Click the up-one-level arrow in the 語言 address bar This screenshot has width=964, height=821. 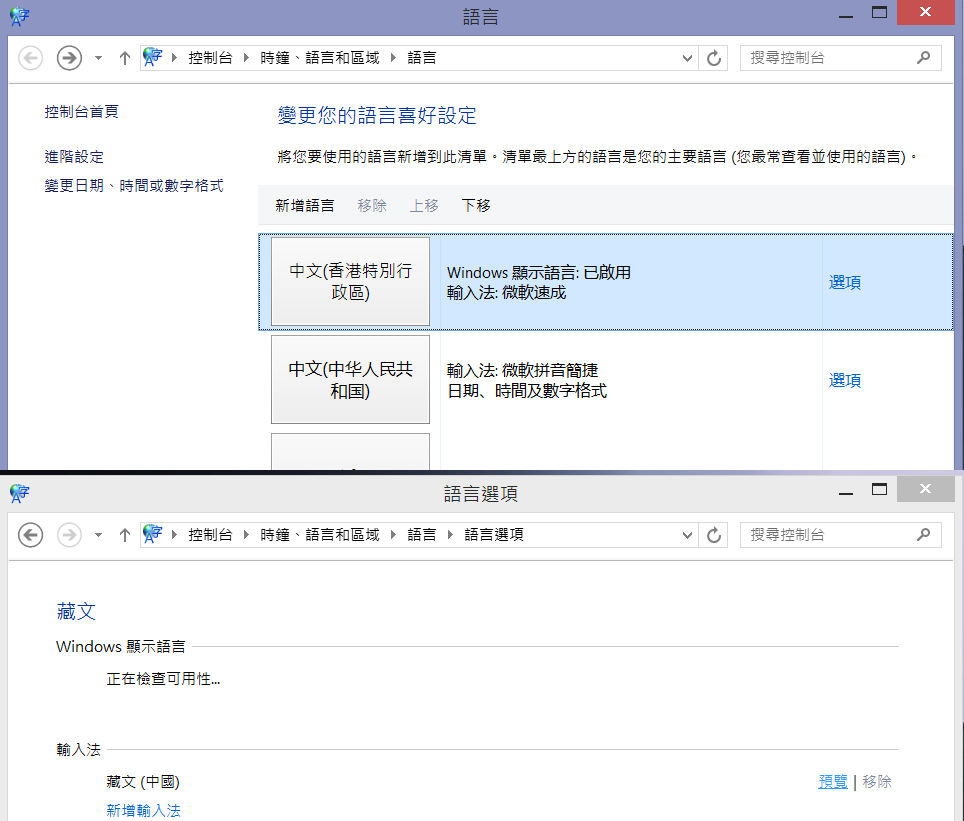pos(124,57)
